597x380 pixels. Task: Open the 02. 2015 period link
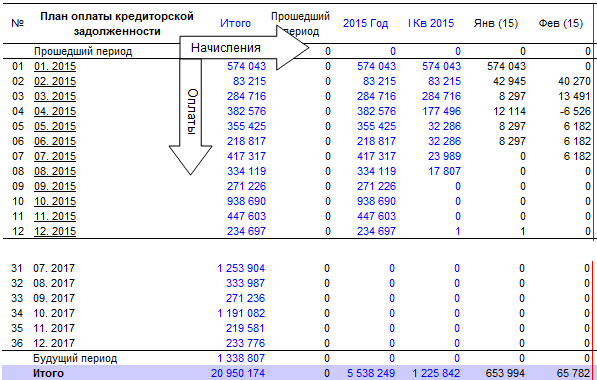point(55,81)
